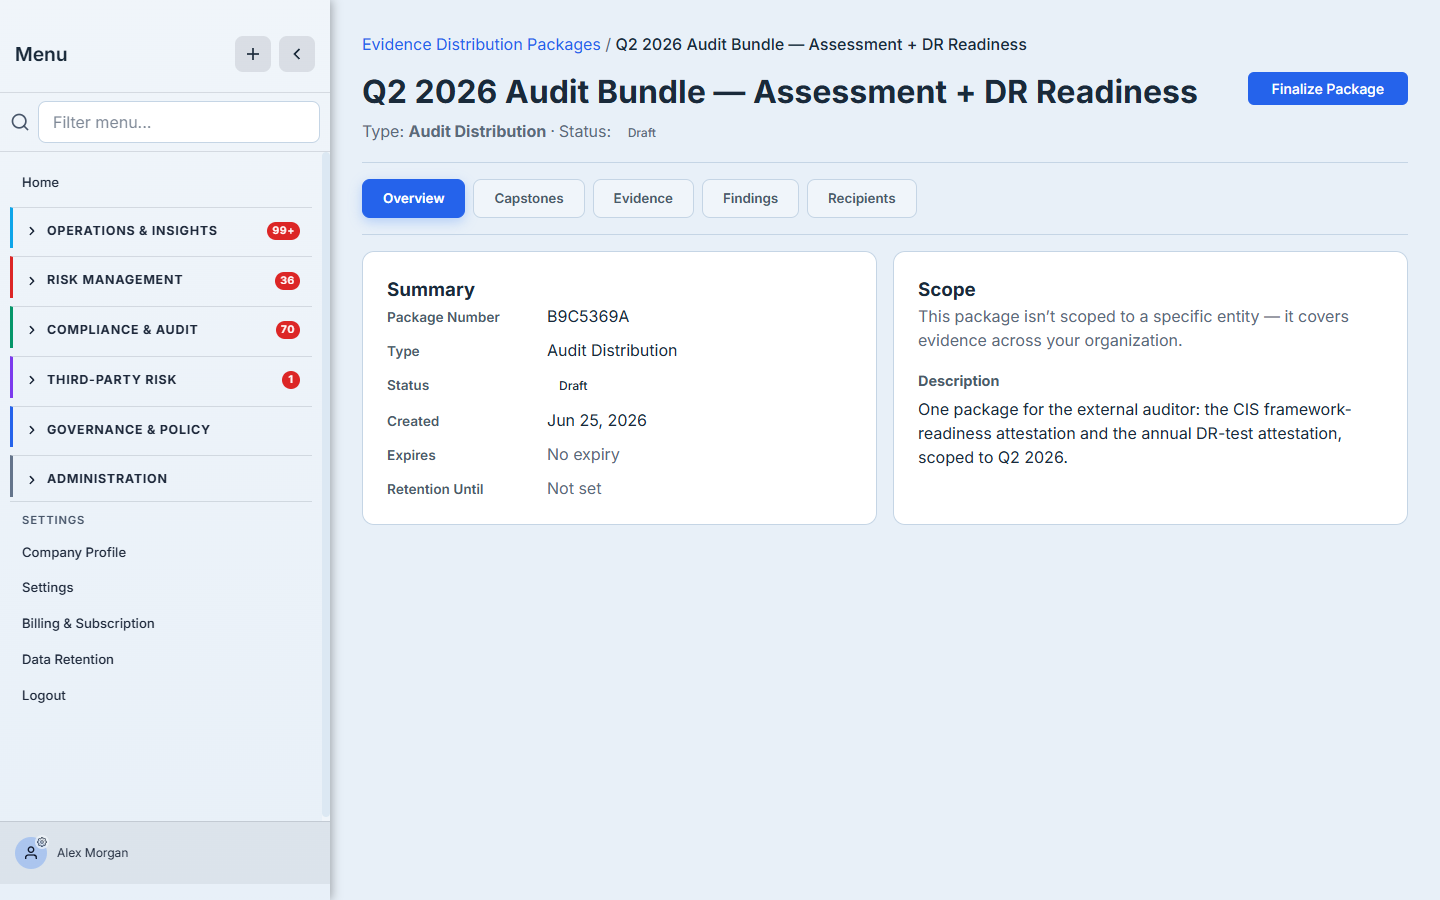
Task: Switch to the Evidence tab
Action: (x=643, y=198)
